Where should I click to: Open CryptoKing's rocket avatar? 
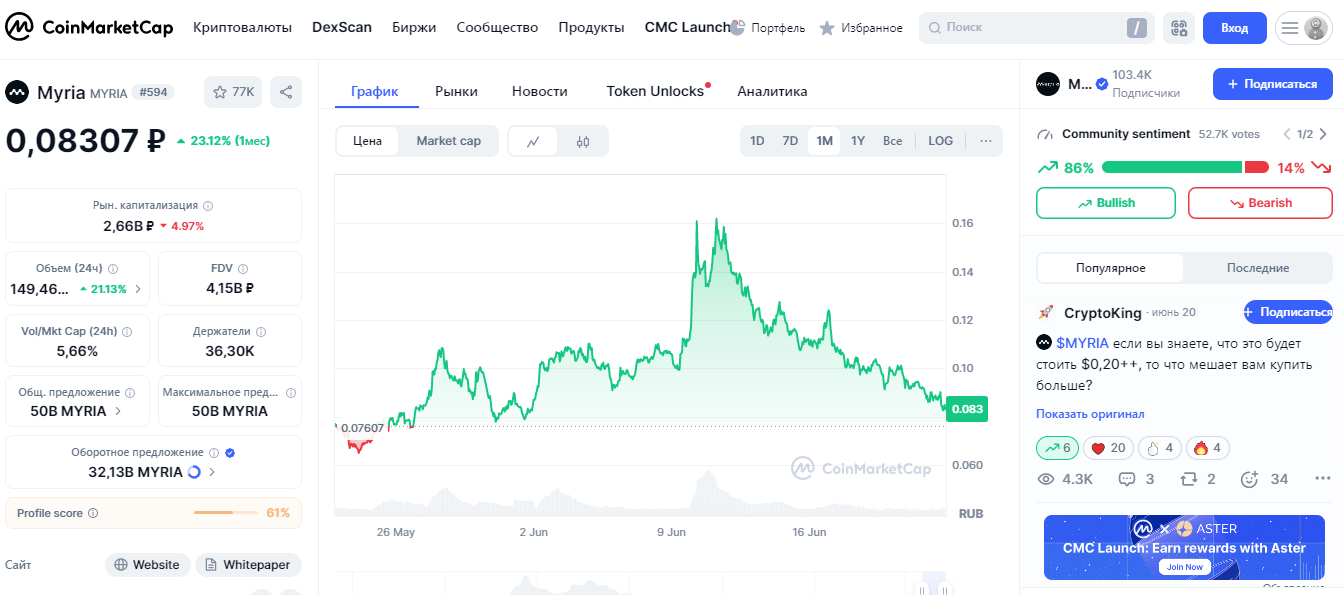point(1046,313)
